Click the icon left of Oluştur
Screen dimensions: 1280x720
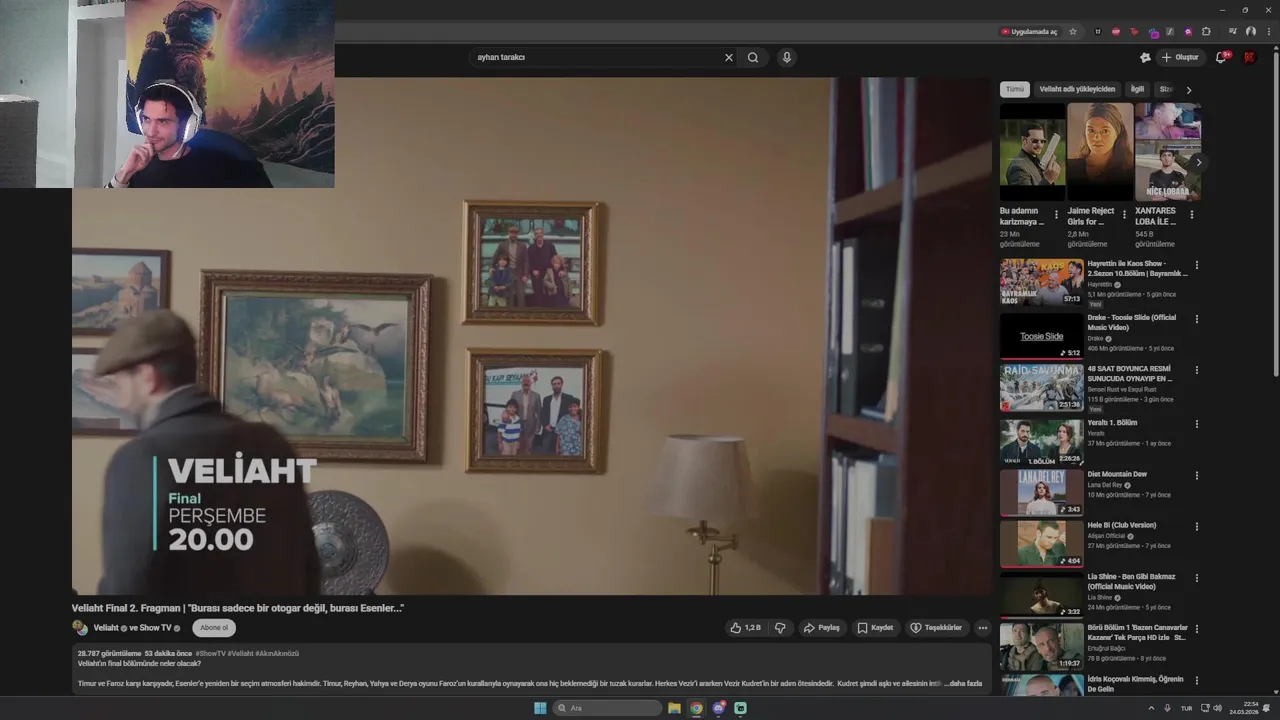tap(1145, 57)
